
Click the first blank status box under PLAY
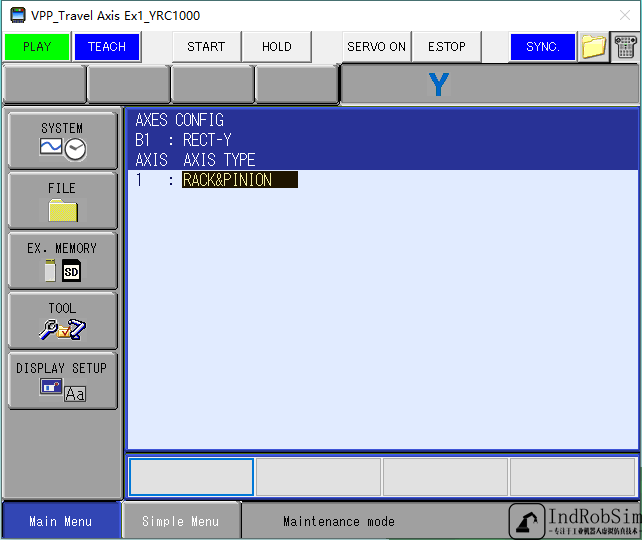click(44, 84)
